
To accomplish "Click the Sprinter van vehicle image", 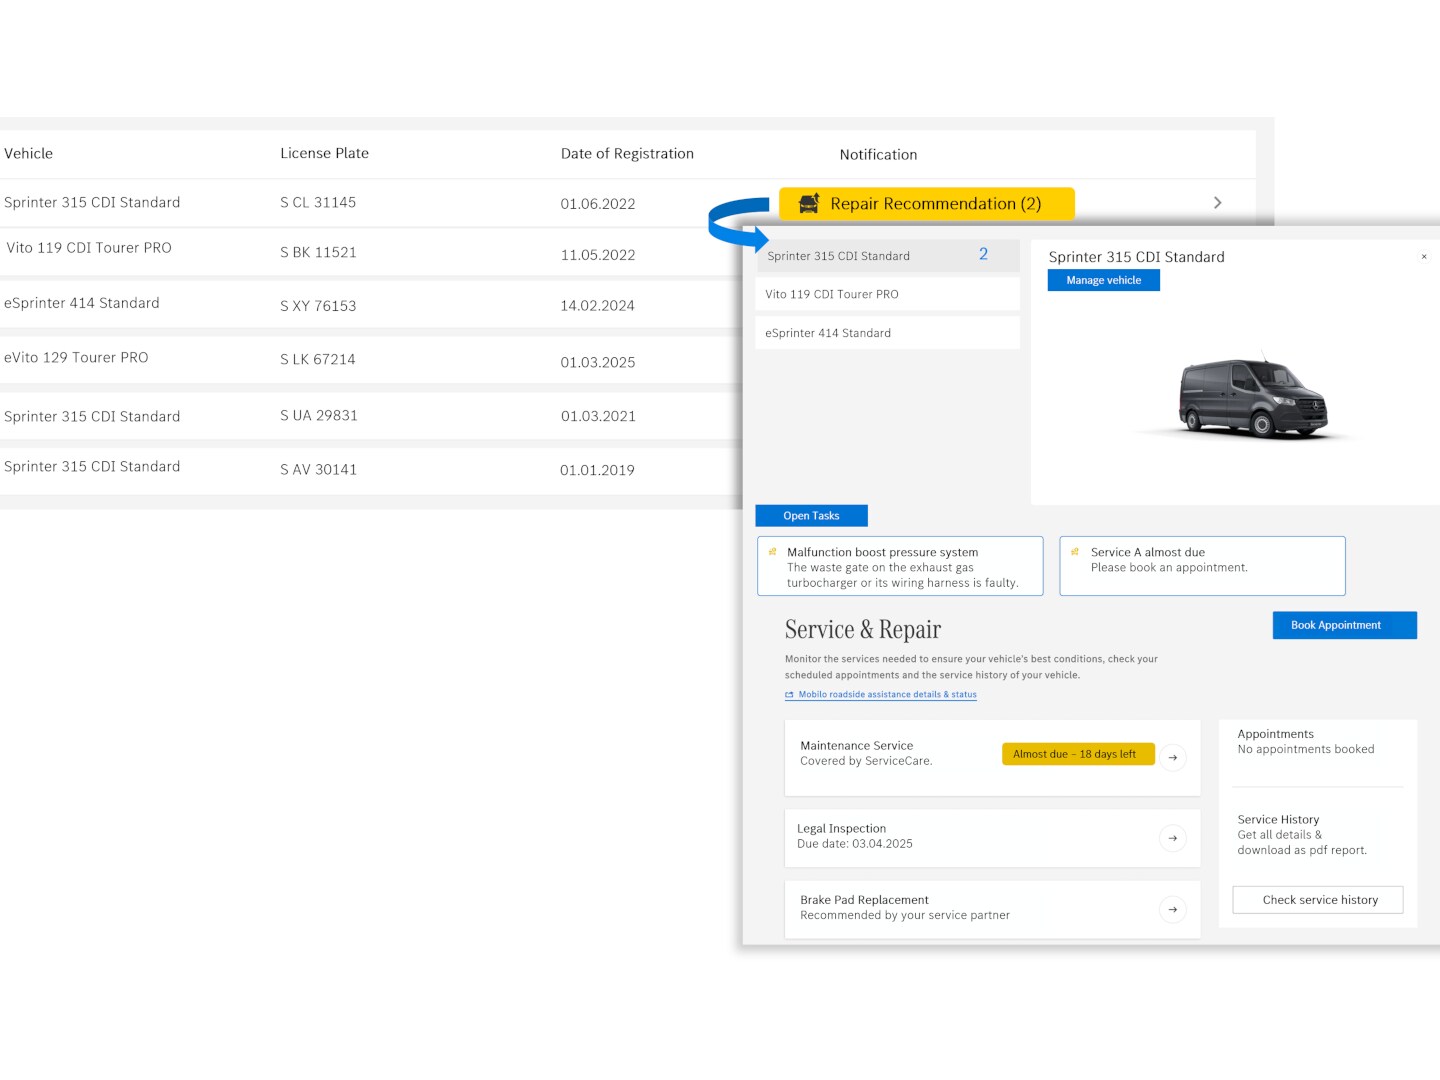I will (1252, 397).
